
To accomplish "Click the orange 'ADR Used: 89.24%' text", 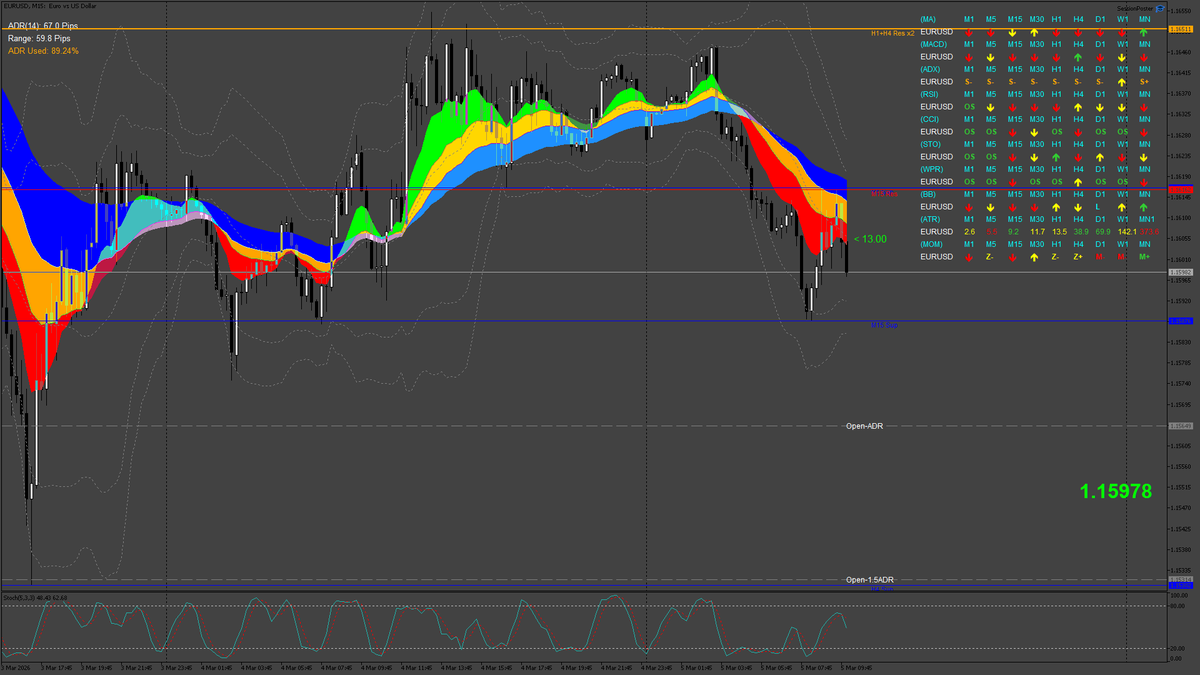I will pos(43,50).
